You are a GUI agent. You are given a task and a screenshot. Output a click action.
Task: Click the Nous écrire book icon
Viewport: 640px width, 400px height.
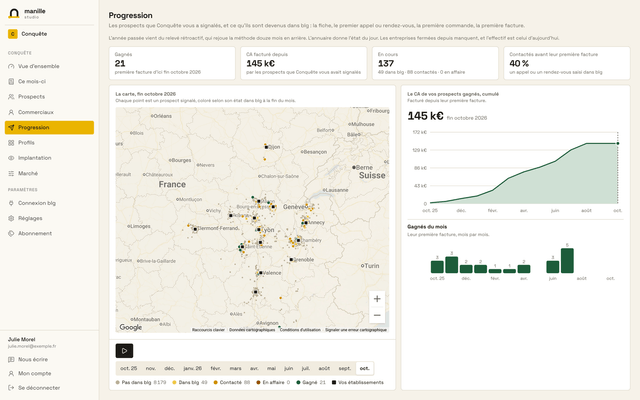tap(11, 360)
